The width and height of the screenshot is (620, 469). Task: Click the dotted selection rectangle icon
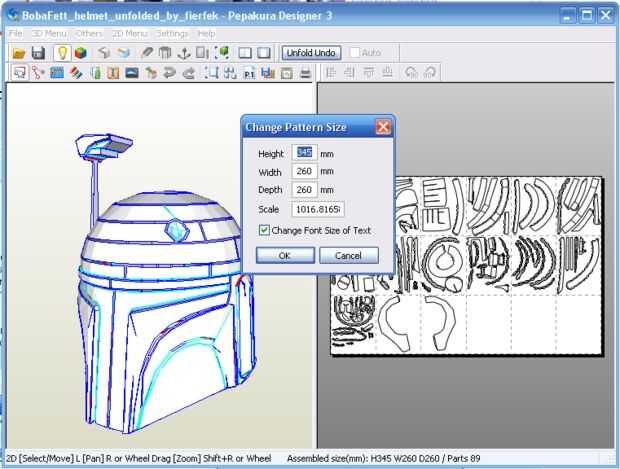pos(212,73)
